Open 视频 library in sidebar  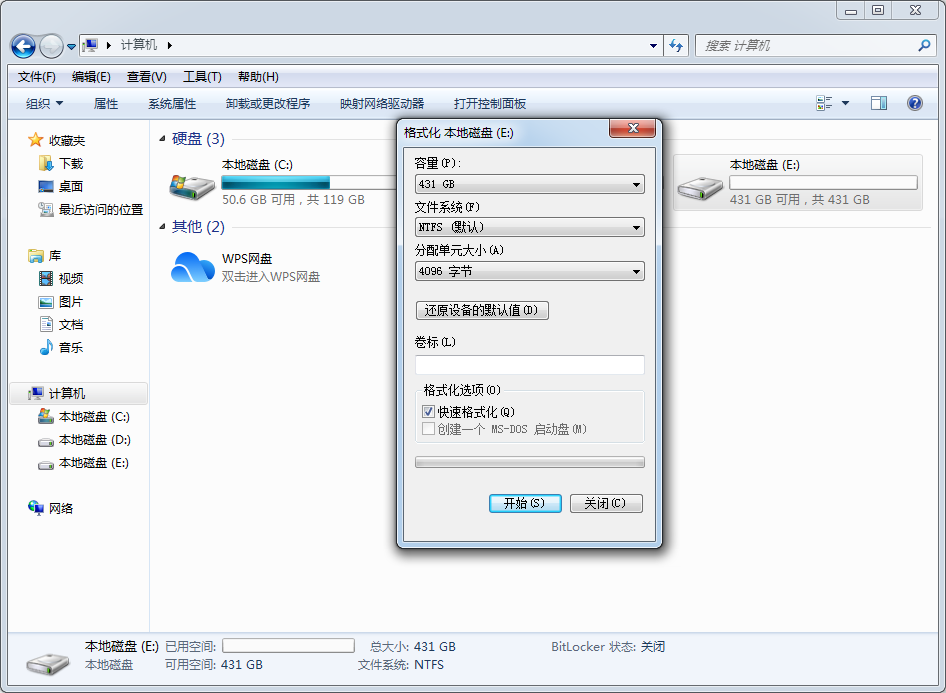pos(61,279)
